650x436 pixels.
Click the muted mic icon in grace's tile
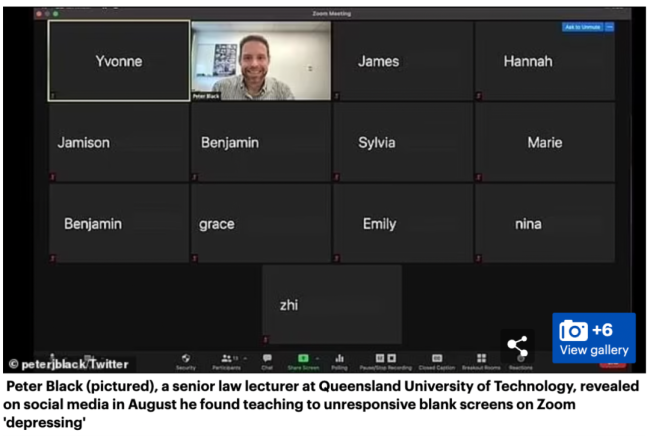click(x=195, y=259)
